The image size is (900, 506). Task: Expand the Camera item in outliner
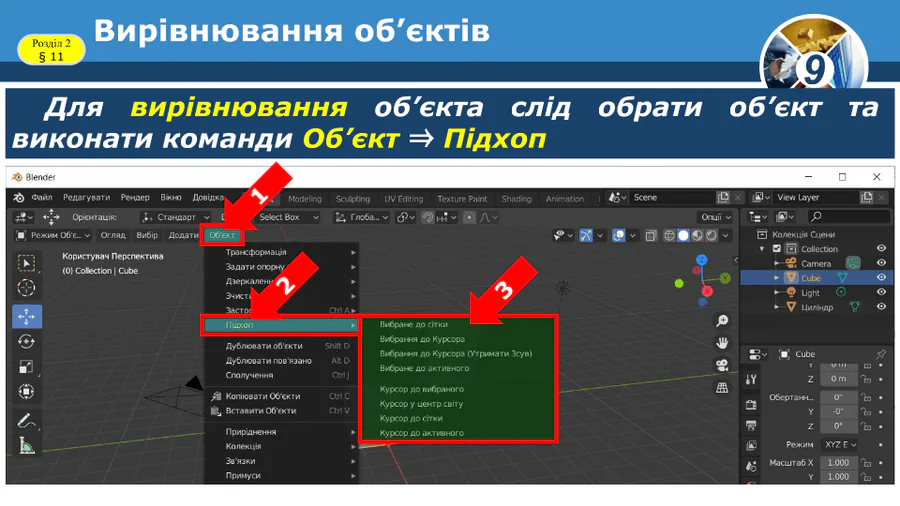click(778, 264)
